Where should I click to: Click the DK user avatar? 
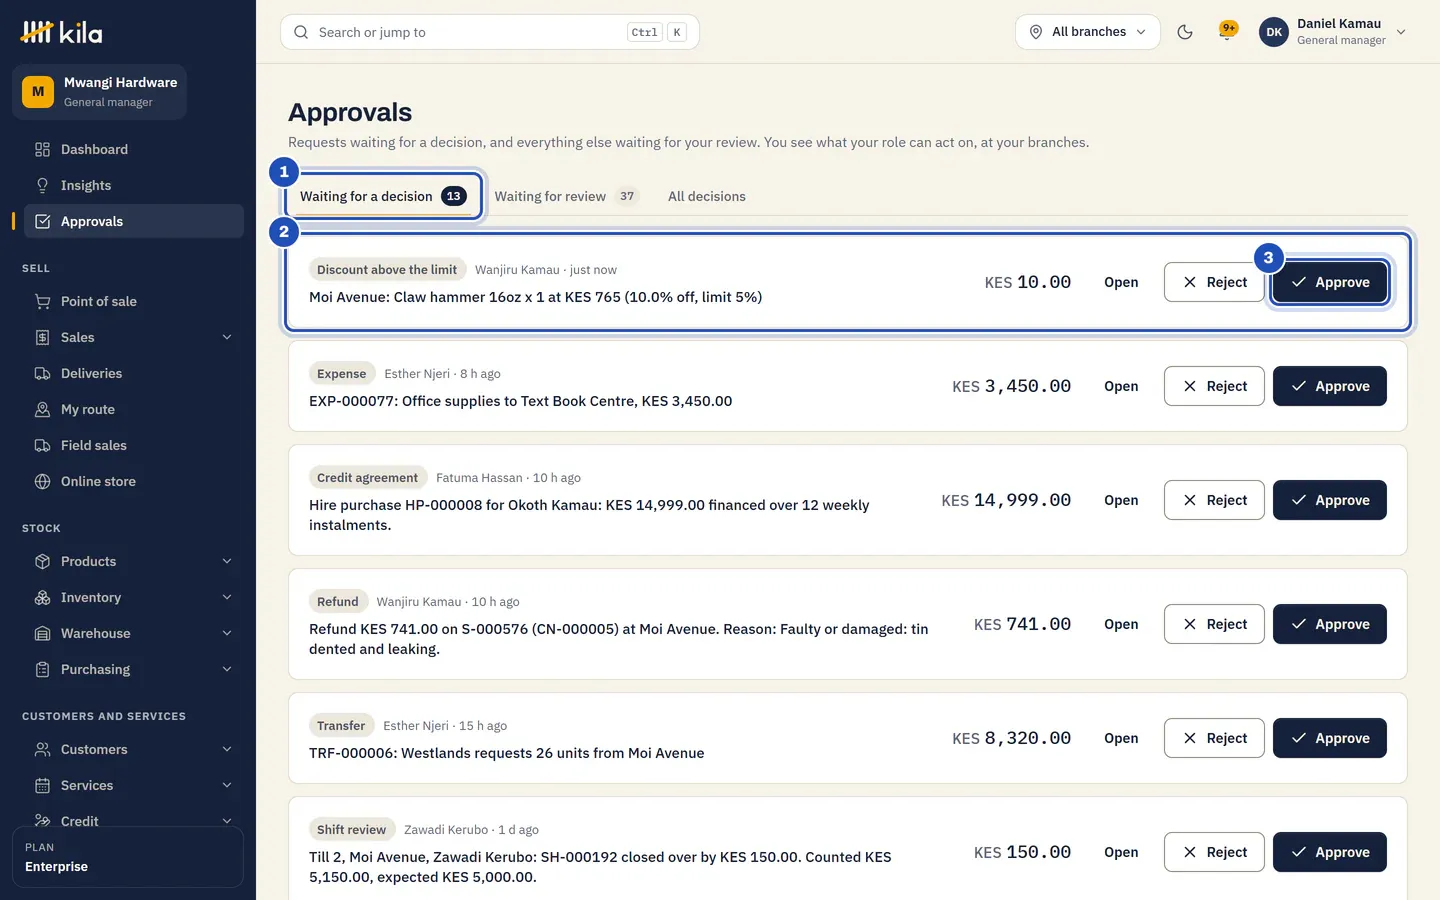pos(1274,32)
